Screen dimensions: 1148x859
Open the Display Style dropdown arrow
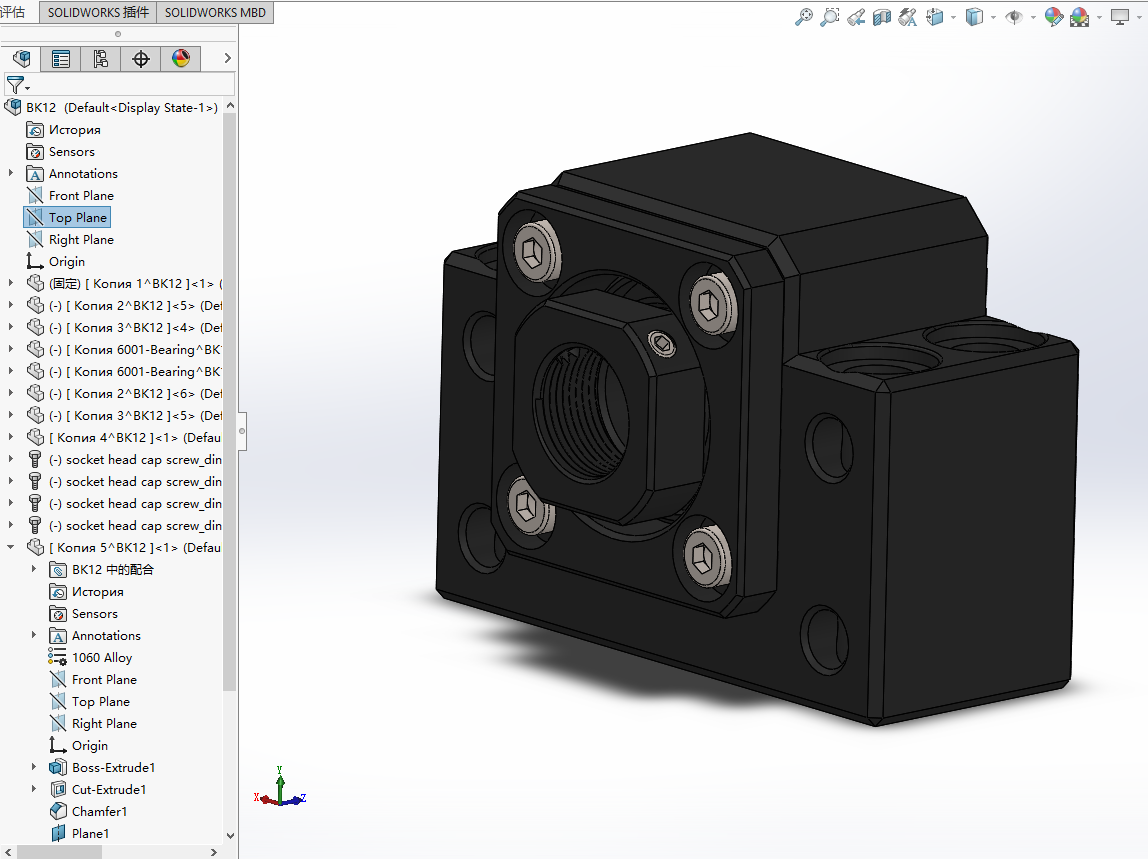pyautogui.click(x=993, y=18)
